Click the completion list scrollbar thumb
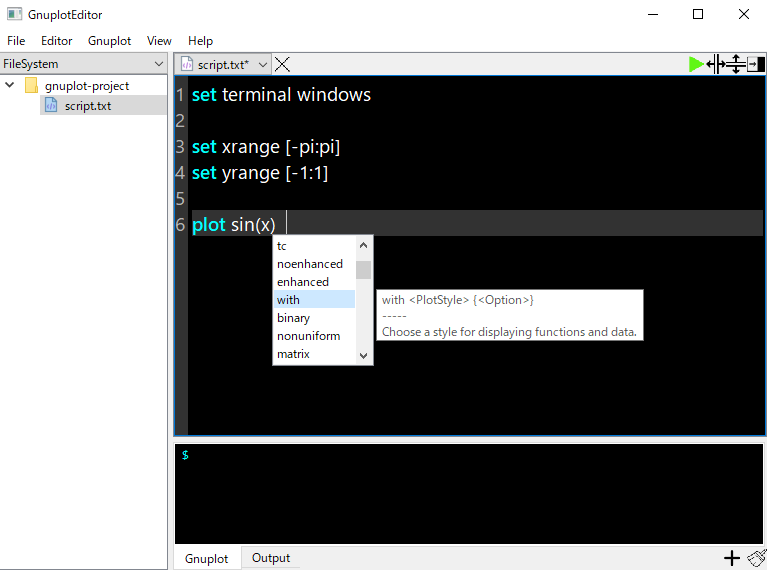Image resolution: width=767 pixels, height=570 pixels. (363, 270)
